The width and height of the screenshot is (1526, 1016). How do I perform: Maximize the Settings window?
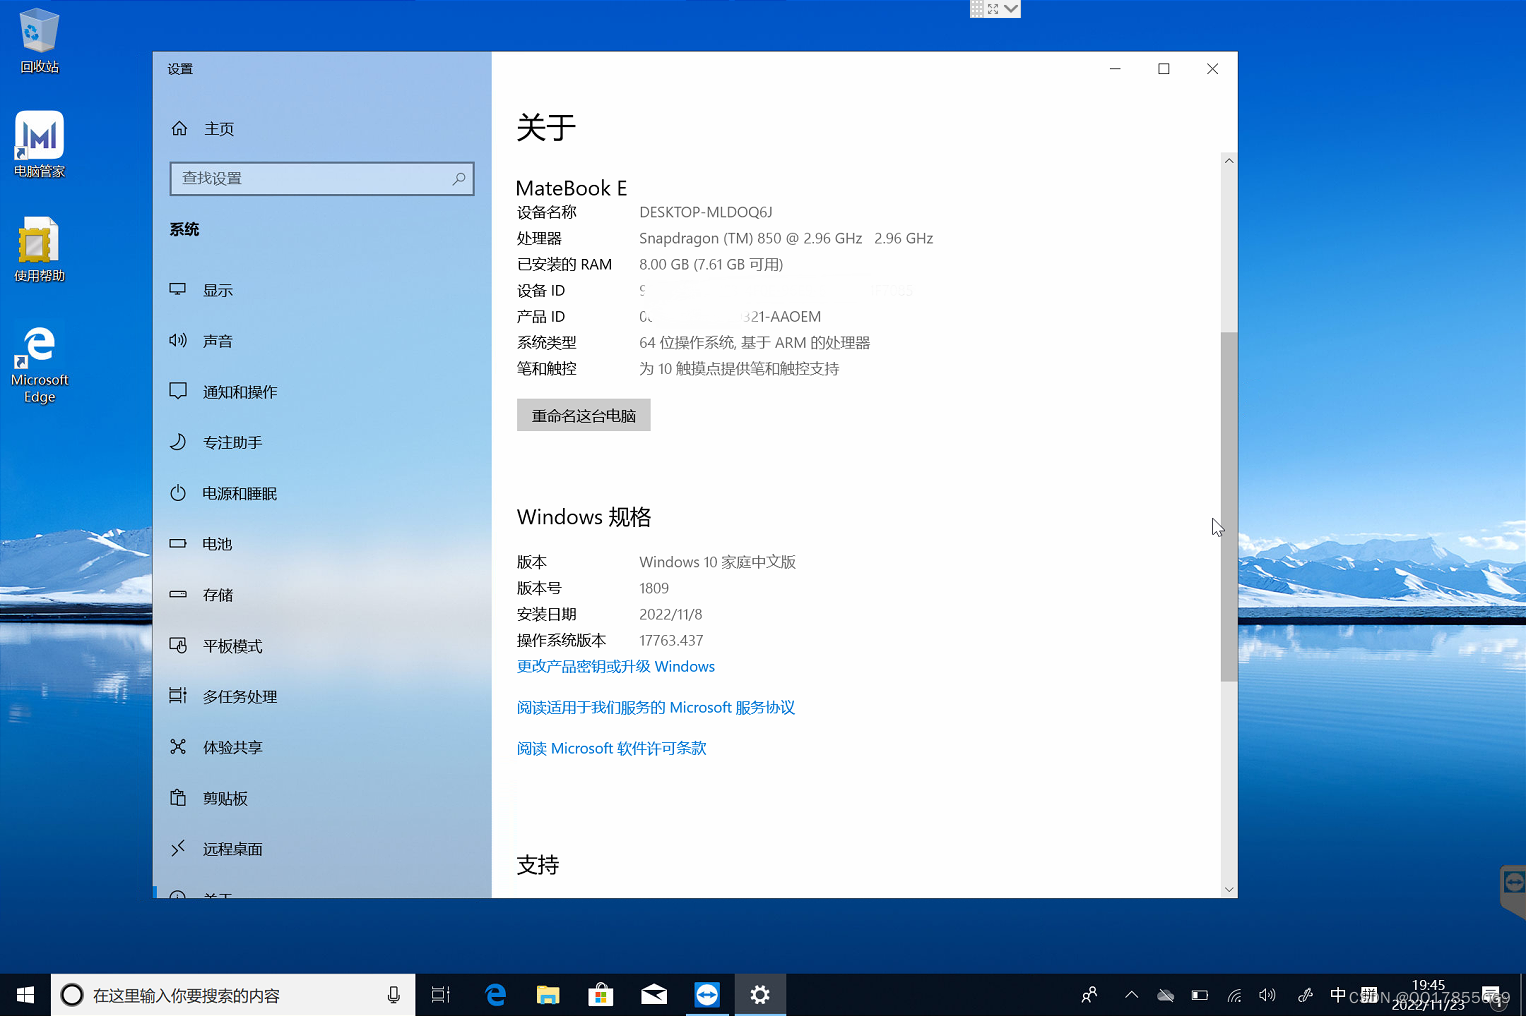1164,69
